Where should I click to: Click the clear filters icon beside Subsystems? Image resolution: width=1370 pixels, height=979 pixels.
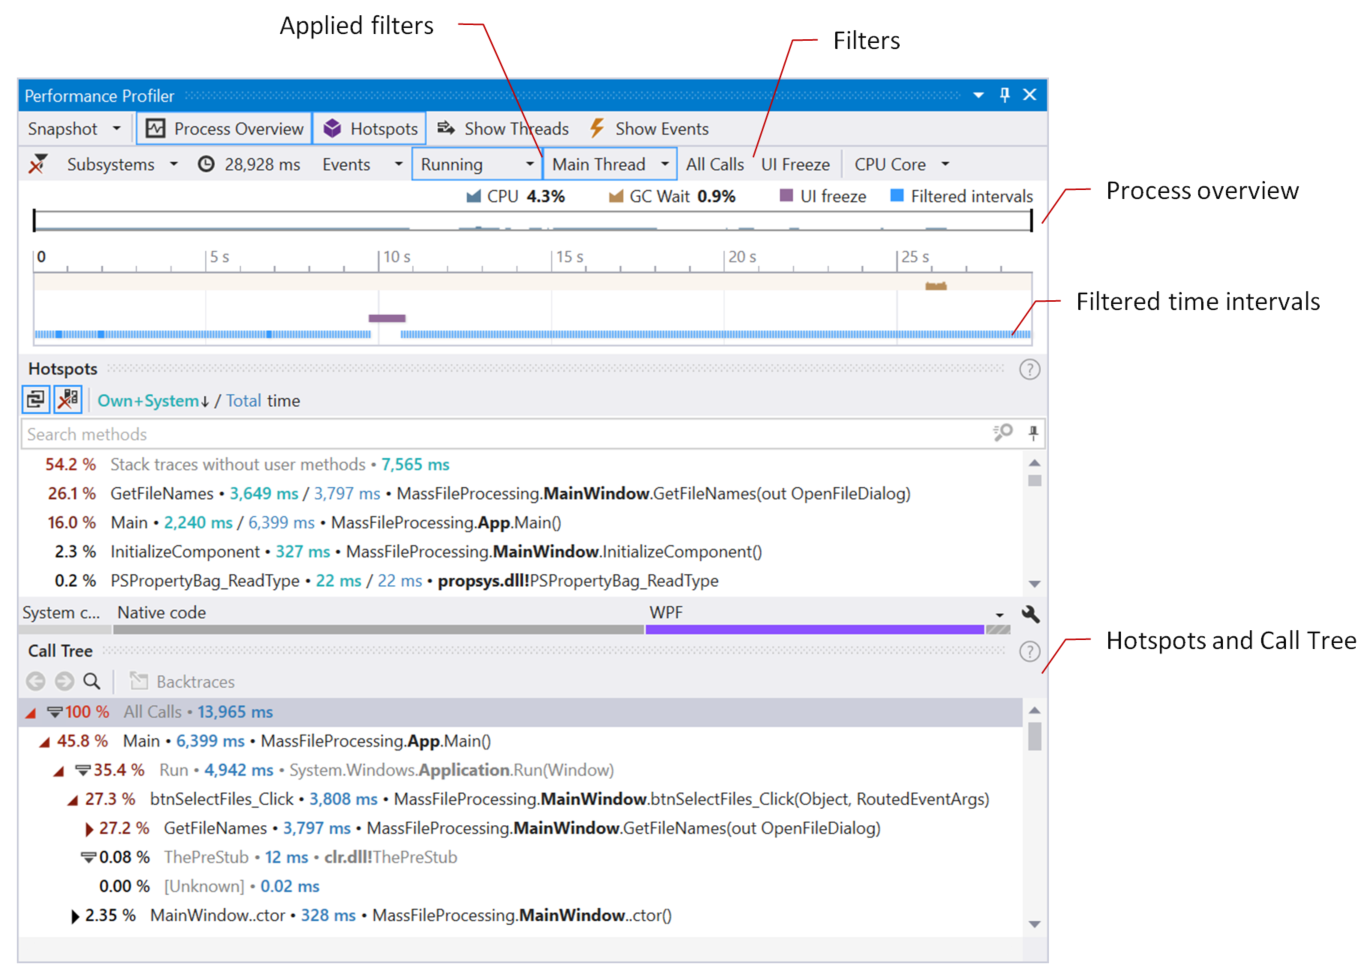pos(38,163)
